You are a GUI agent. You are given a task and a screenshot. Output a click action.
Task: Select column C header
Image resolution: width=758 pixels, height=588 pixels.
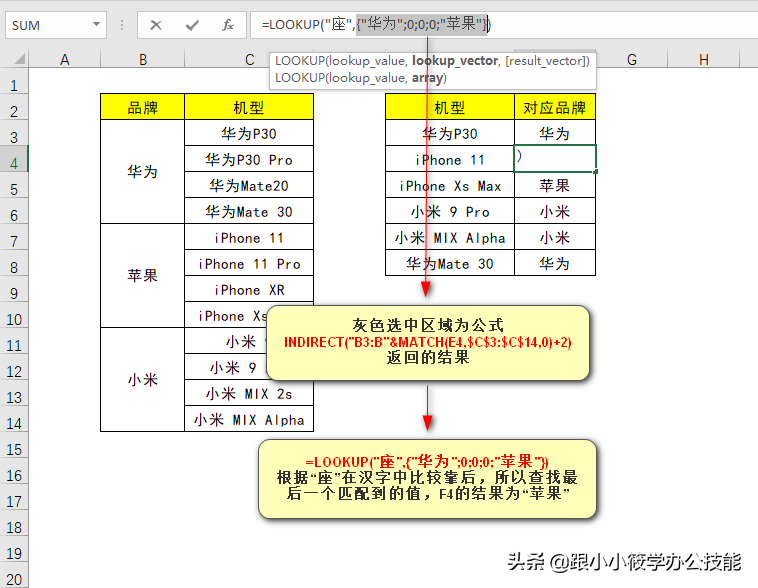249,59
